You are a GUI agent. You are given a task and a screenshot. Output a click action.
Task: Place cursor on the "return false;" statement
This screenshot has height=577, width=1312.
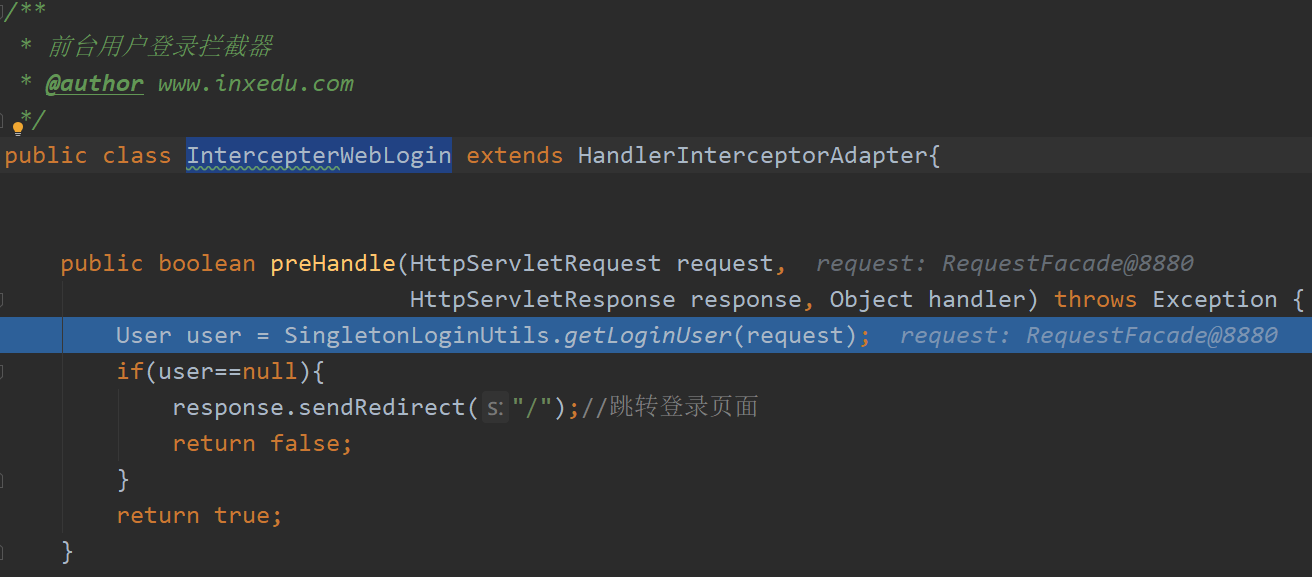pyautogui.click(x=262, y=444)
